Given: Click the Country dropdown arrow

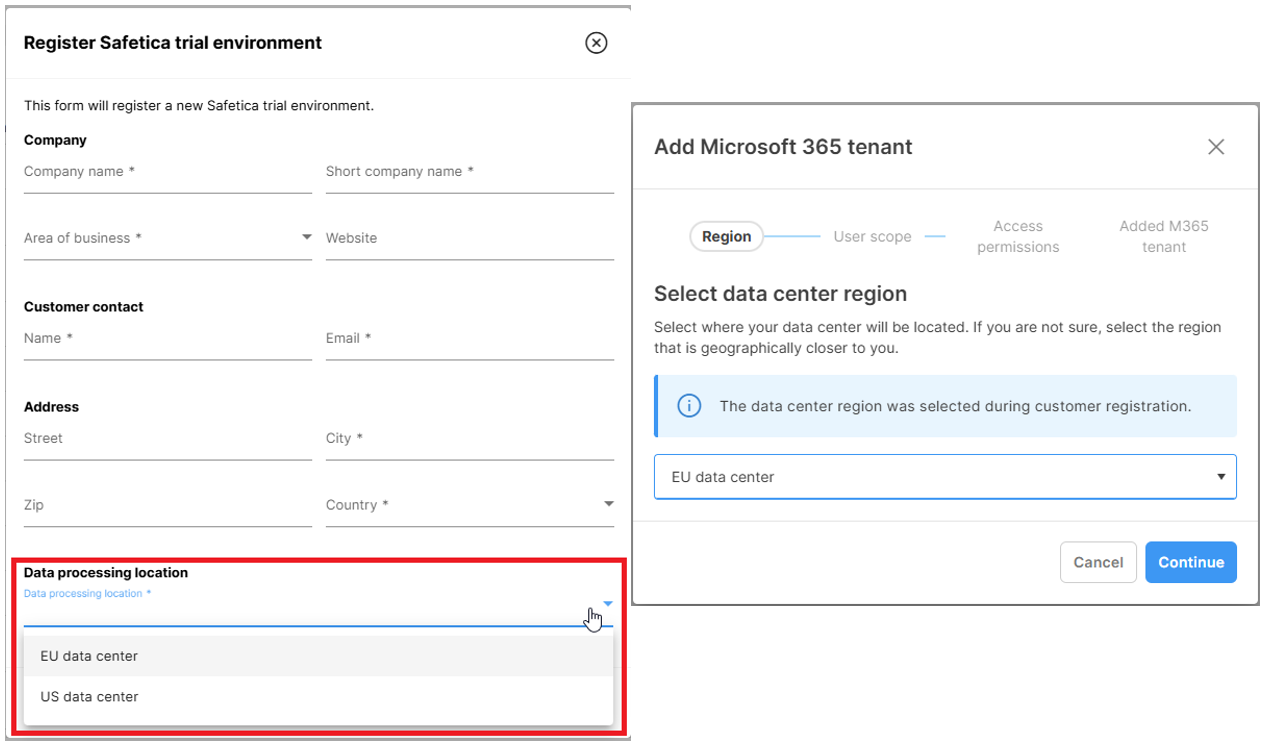Looking at the screenshot, I should (608, 505).
